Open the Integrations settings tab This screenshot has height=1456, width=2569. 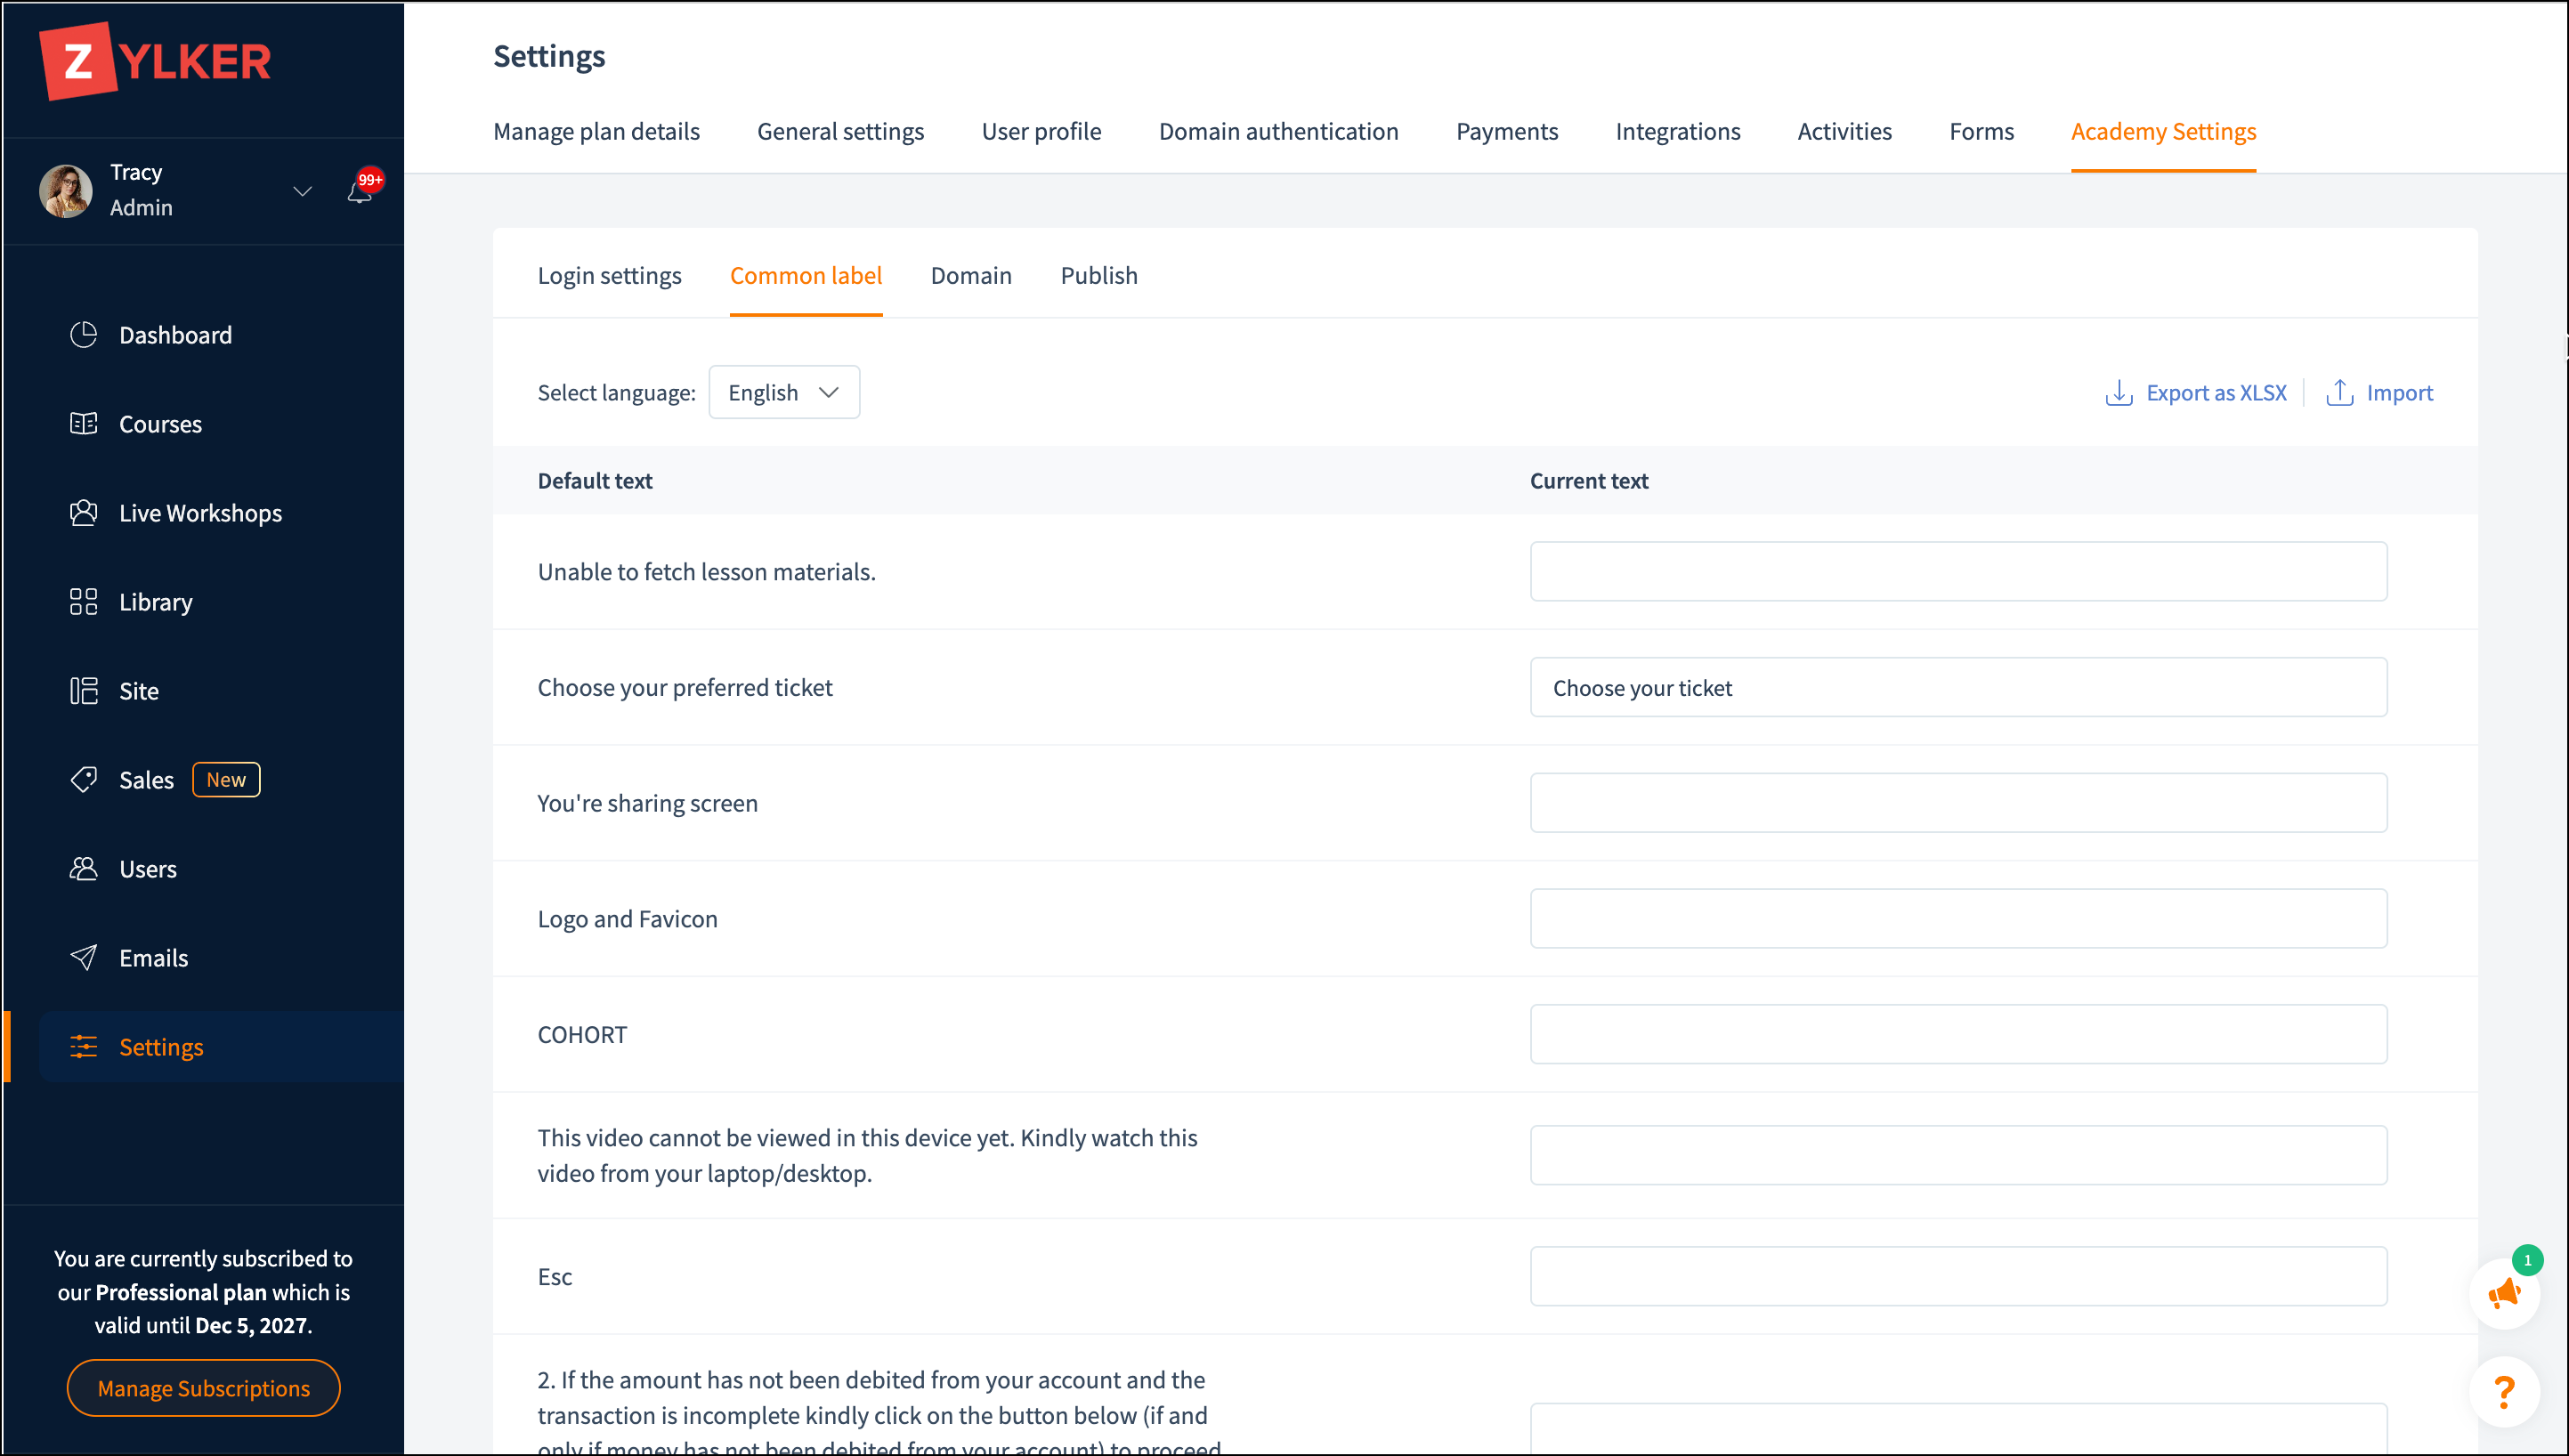point(1677,131)
